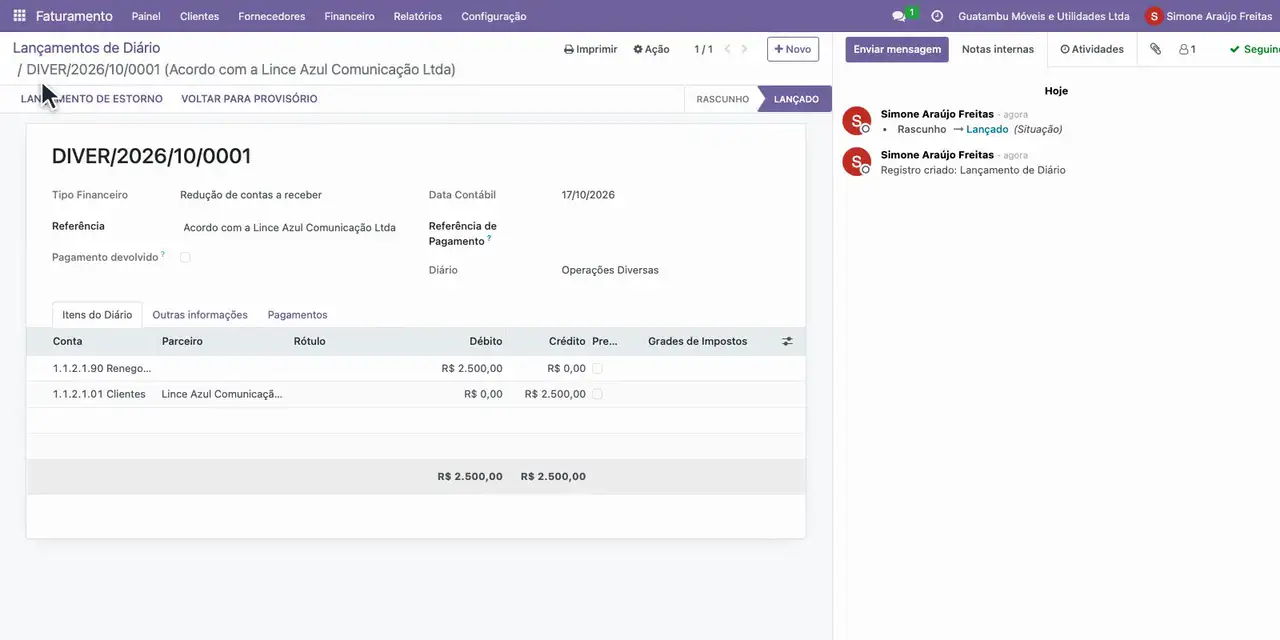Open the Configuração menu

[x=494, y=16]
